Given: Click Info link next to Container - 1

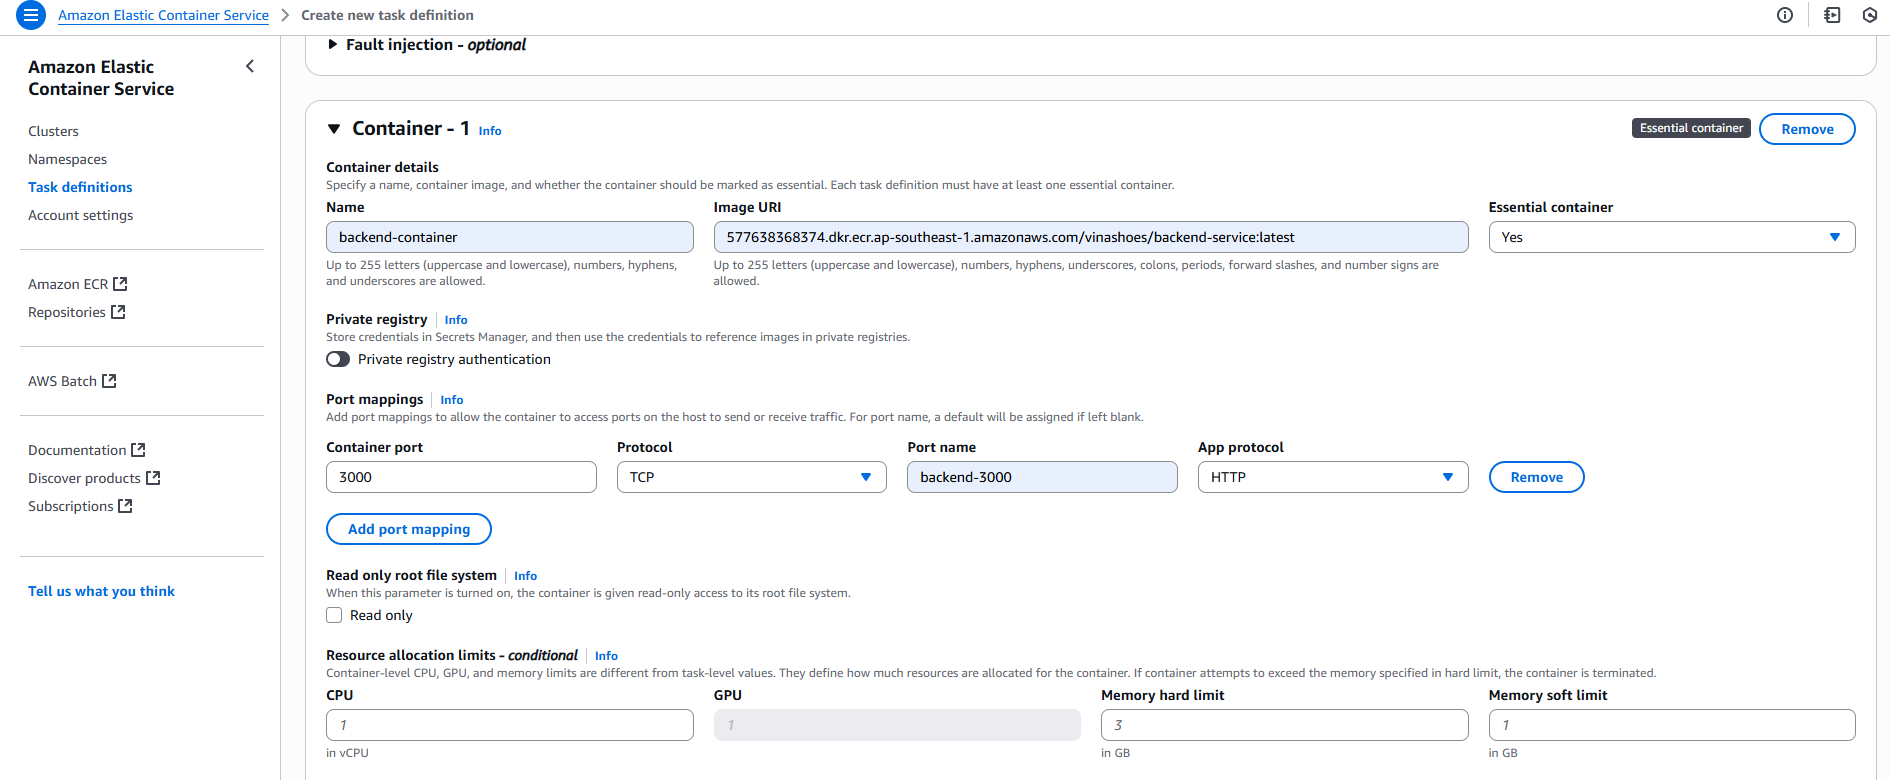Looking at the screenshot, I should pyautogui.click(x=490, y=131).
